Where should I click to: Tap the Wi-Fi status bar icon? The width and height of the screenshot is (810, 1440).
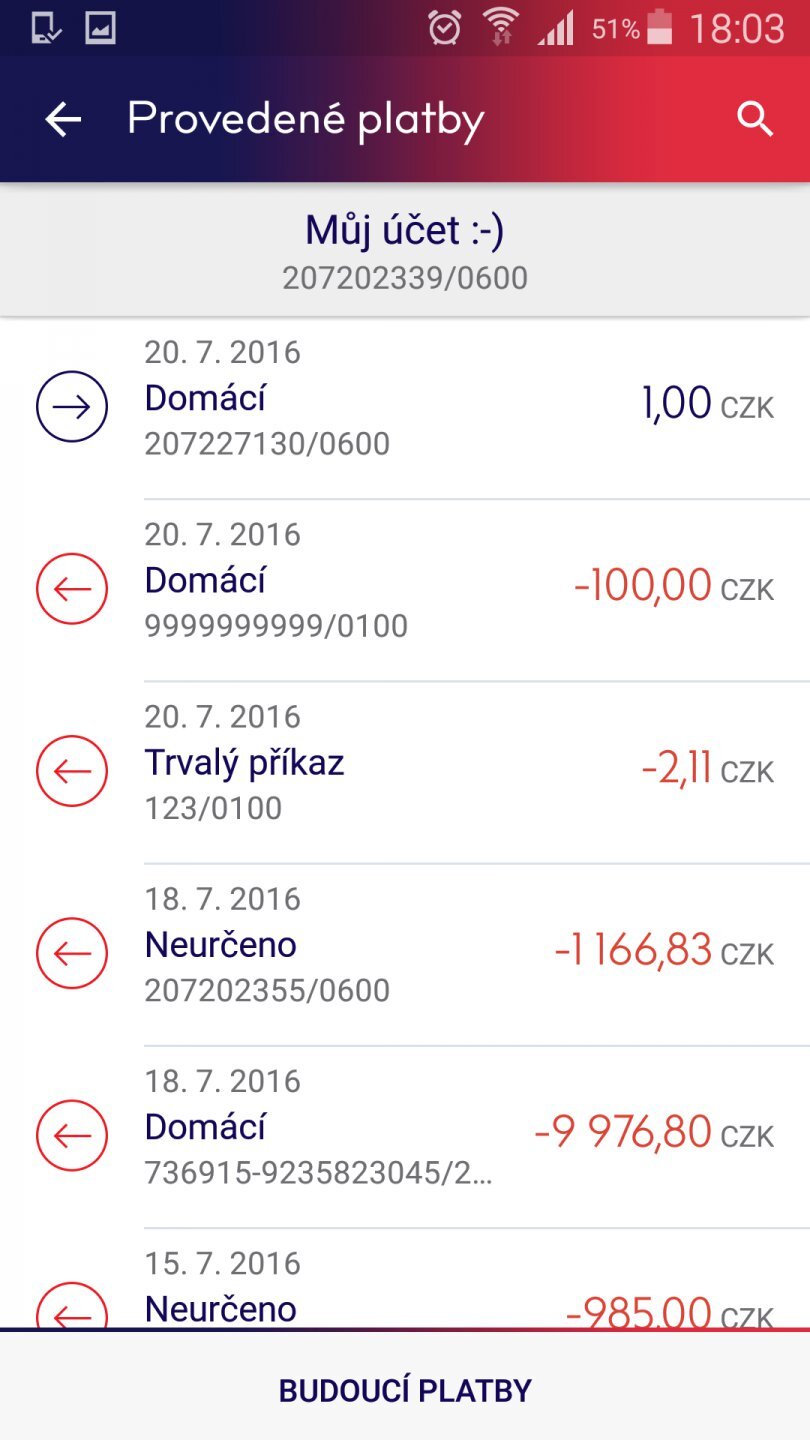point(500,28)
